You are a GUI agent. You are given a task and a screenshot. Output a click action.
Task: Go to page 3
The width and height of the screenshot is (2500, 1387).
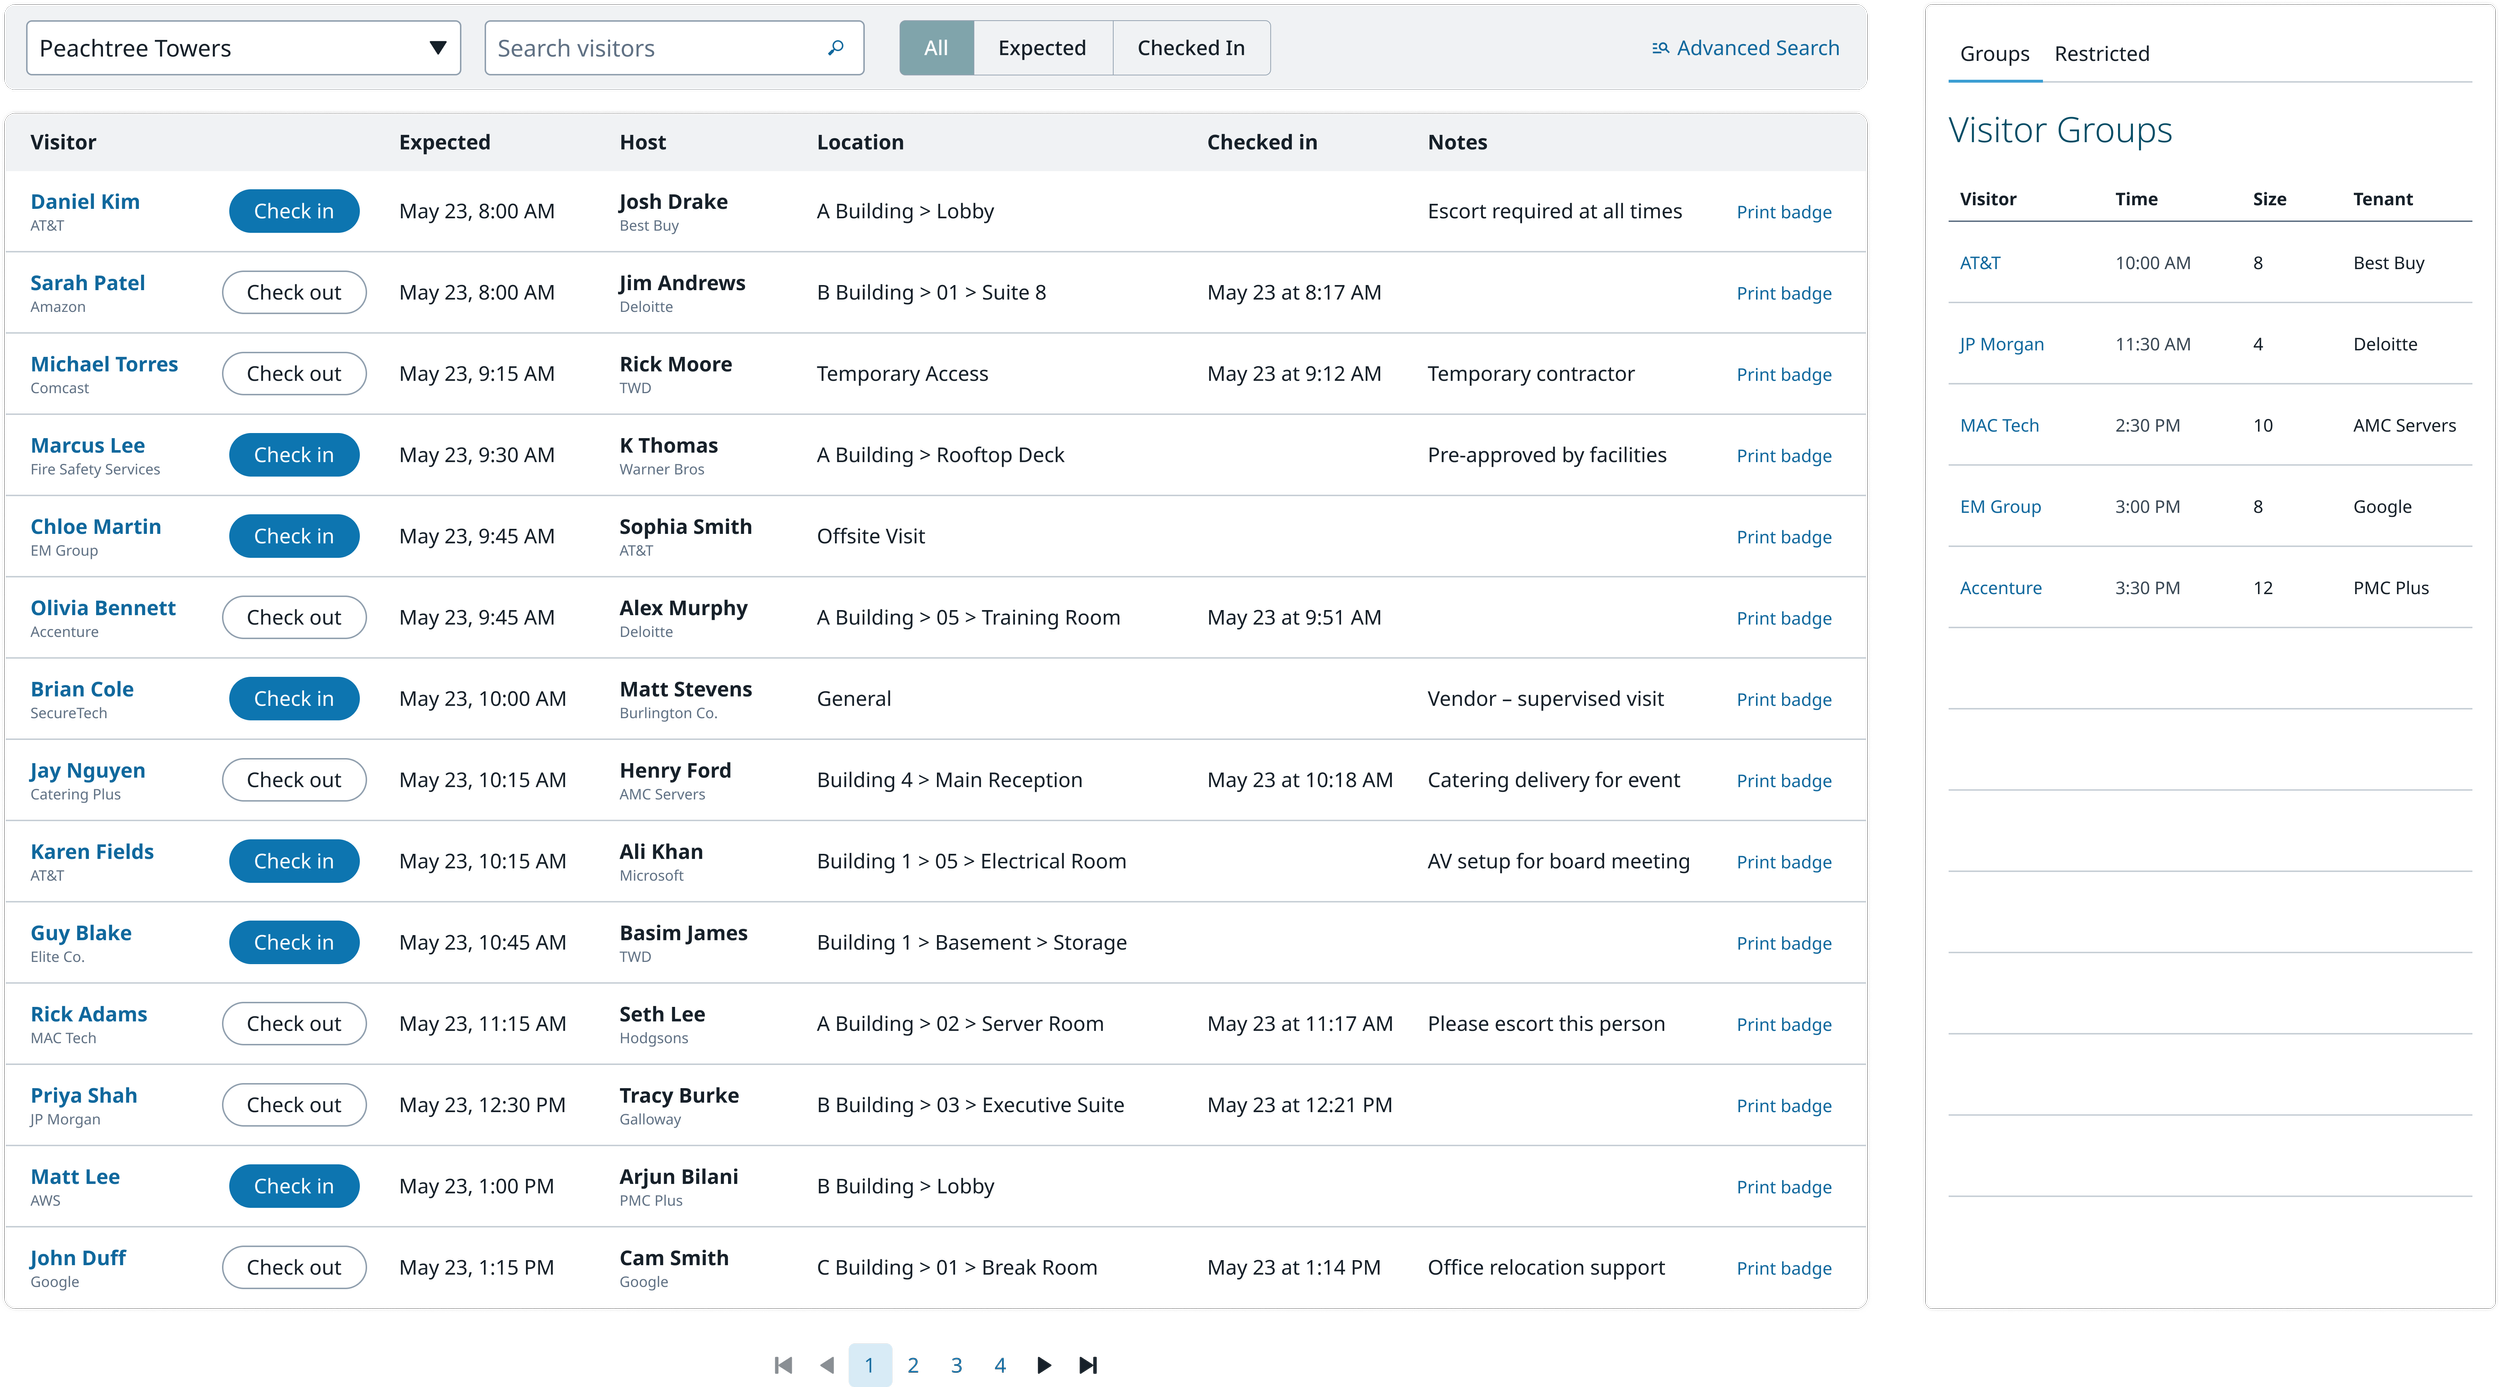tap(956, 1365)
